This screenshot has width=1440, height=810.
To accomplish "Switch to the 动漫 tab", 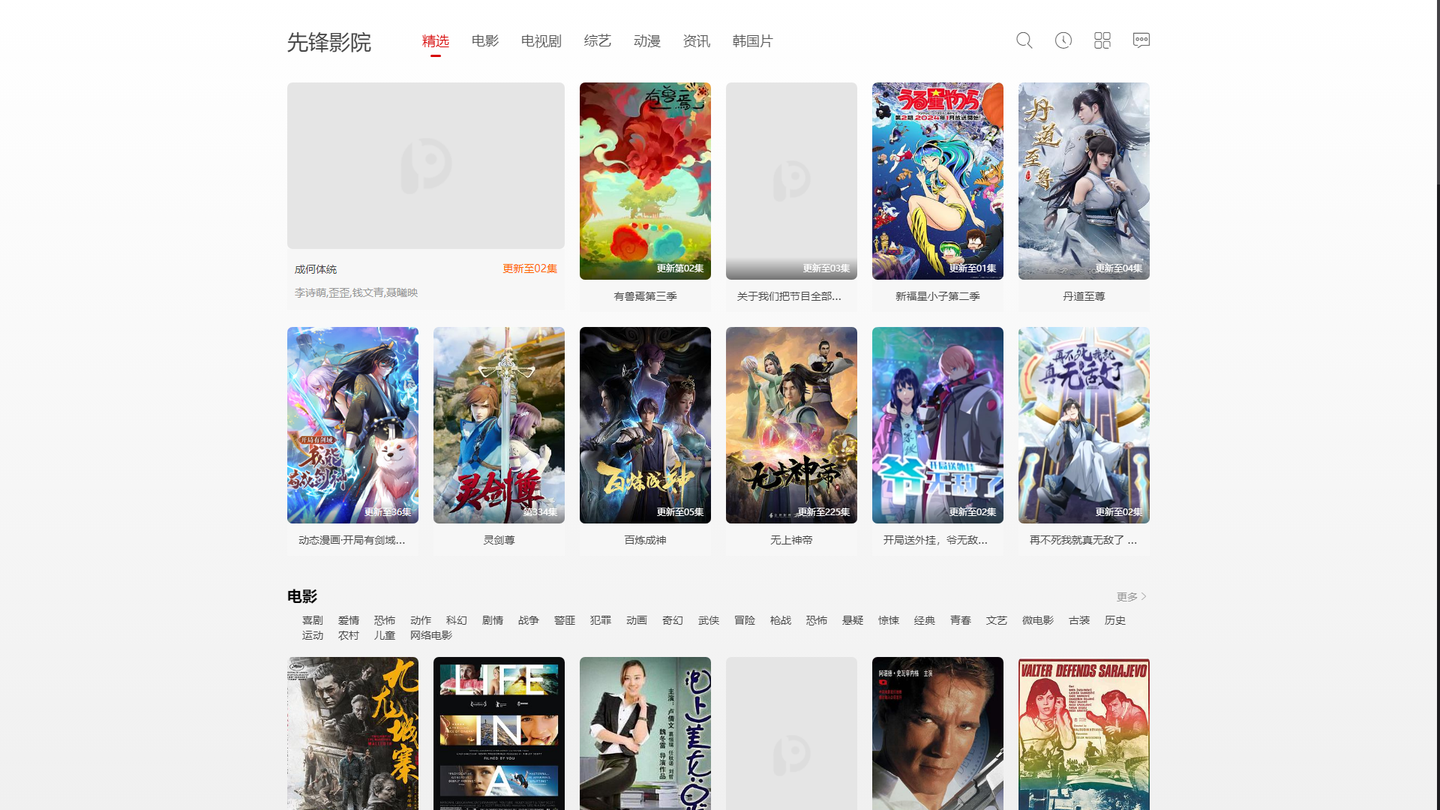I will [x=647, y=41].
